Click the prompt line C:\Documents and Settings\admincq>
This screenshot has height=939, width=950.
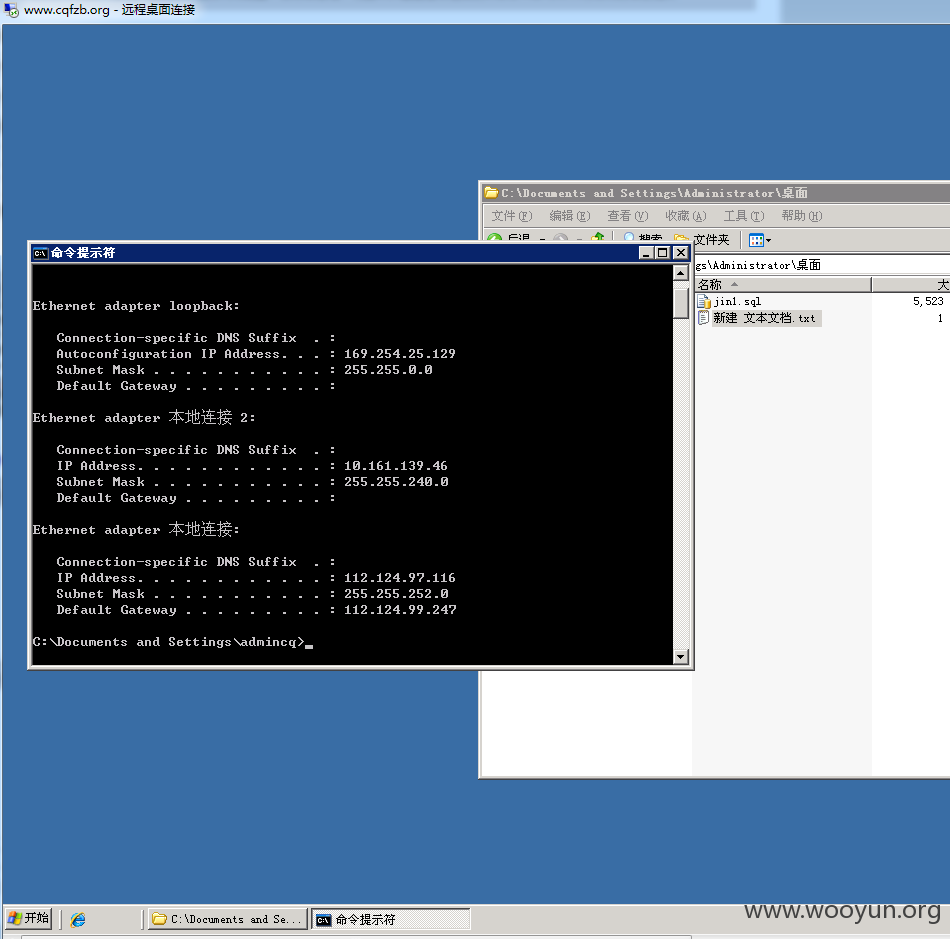(168, 642)
